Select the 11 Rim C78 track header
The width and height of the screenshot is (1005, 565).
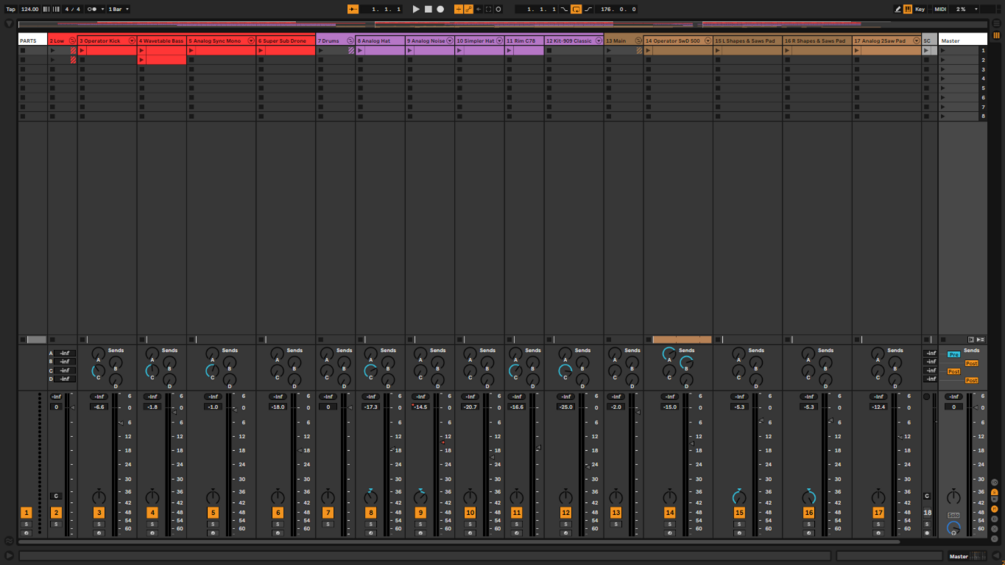tap(524, 40)
